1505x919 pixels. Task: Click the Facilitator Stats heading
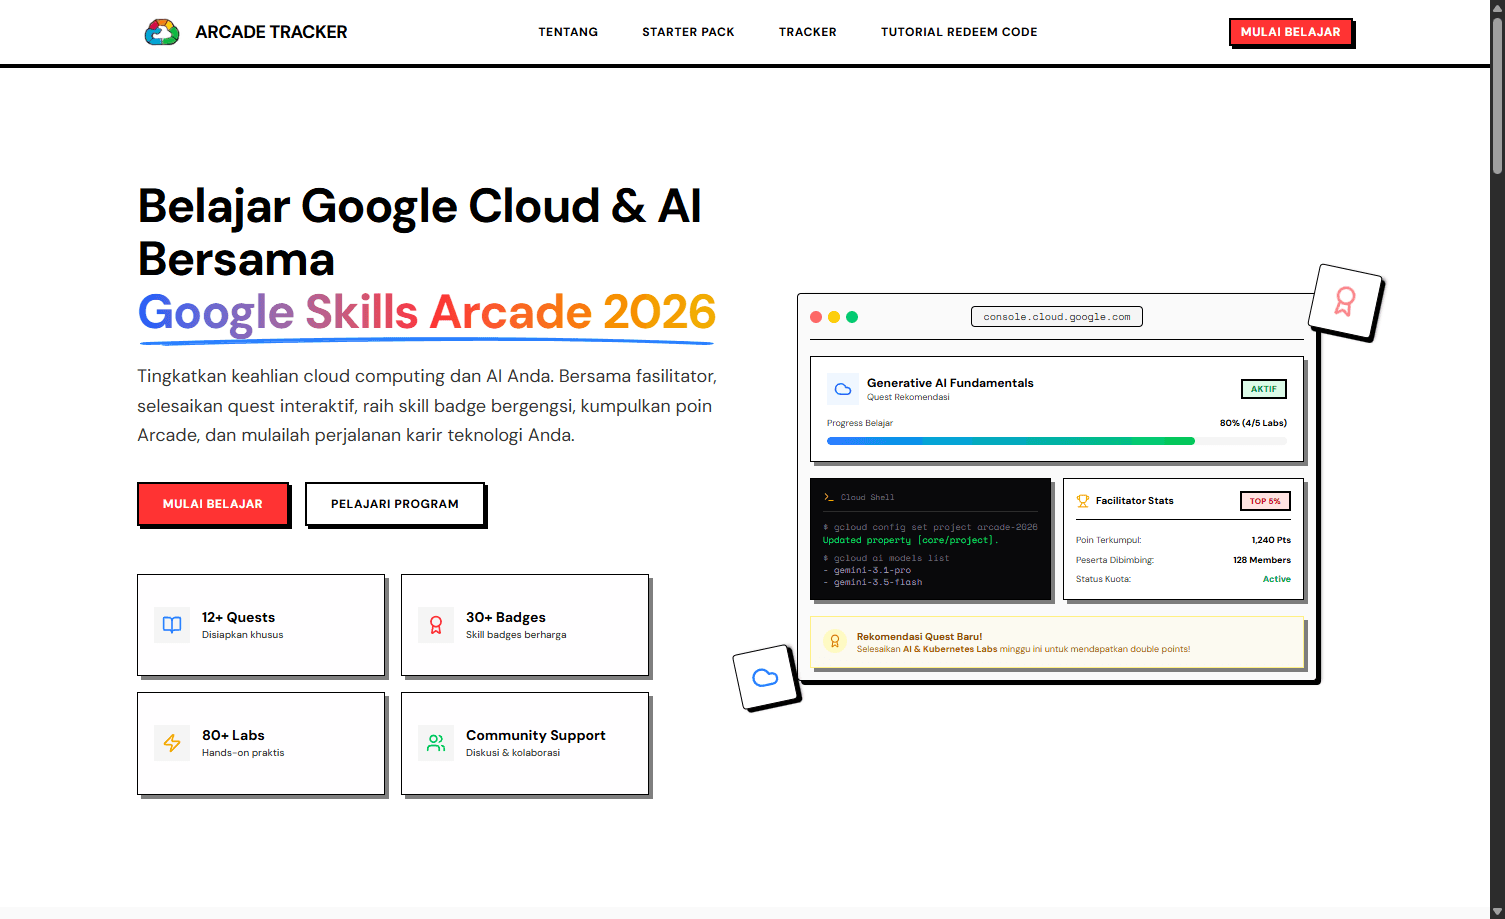click(1135, 501)
